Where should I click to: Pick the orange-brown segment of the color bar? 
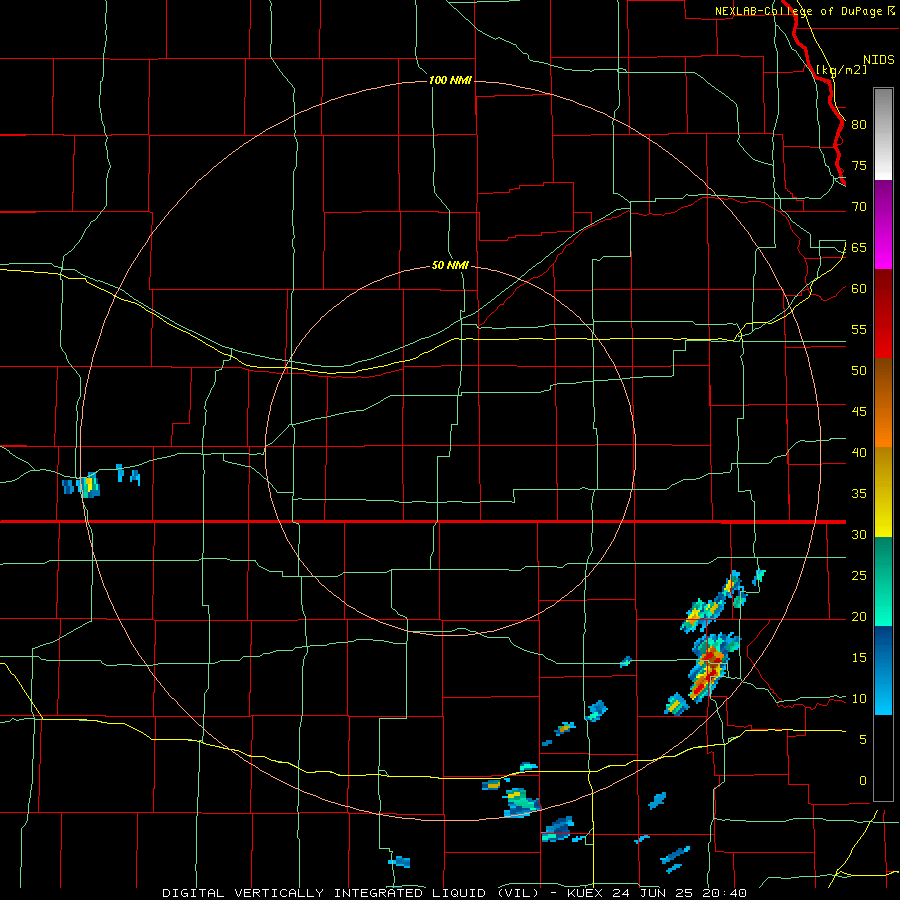click(x=883, y=402)
